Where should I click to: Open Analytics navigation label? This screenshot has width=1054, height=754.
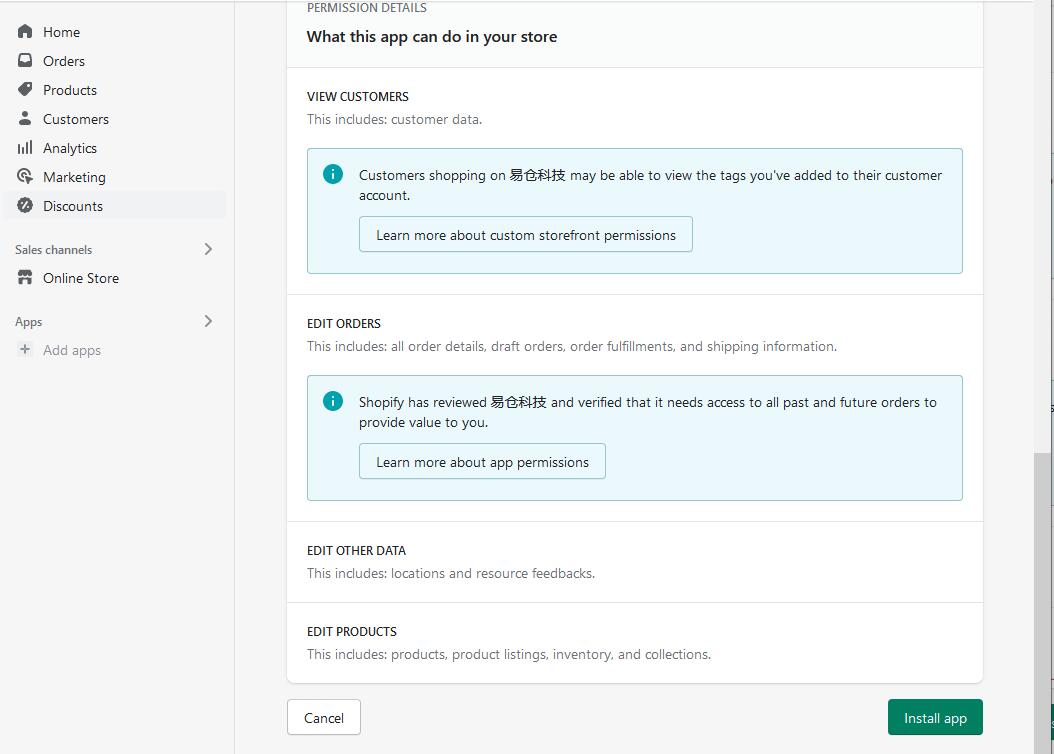pyautogui.click(x=70, y=148)
